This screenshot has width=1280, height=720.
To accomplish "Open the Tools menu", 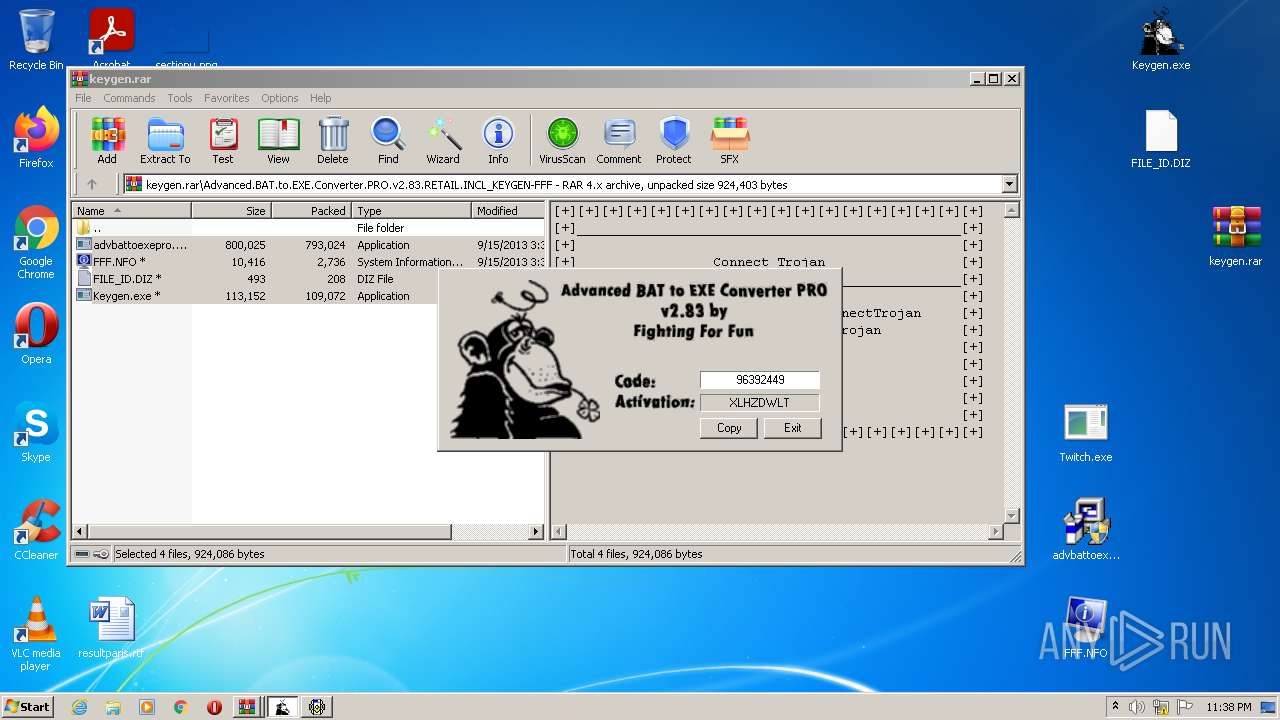I will 180,98.
